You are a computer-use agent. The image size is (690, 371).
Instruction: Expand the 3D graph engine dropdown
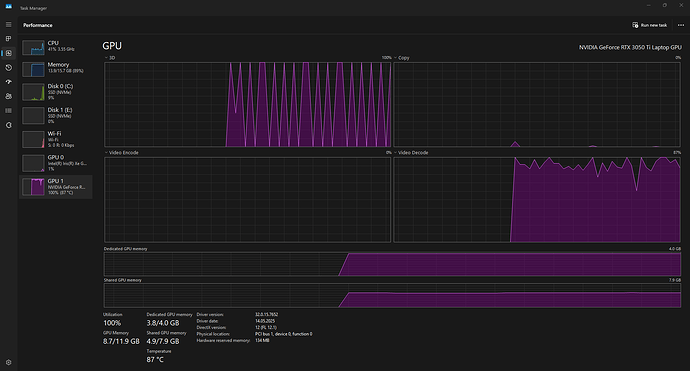[x=110, y=58]
